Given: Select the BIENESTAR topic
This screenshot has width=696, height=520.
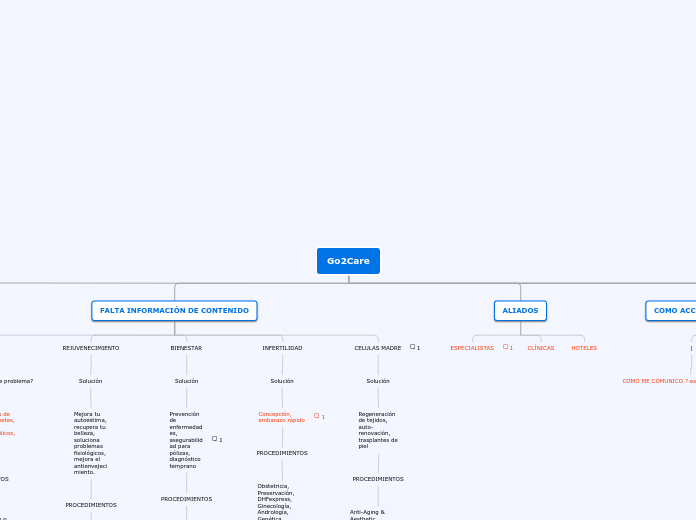Looking at the screenshot, I should click(x=186, y=348).
